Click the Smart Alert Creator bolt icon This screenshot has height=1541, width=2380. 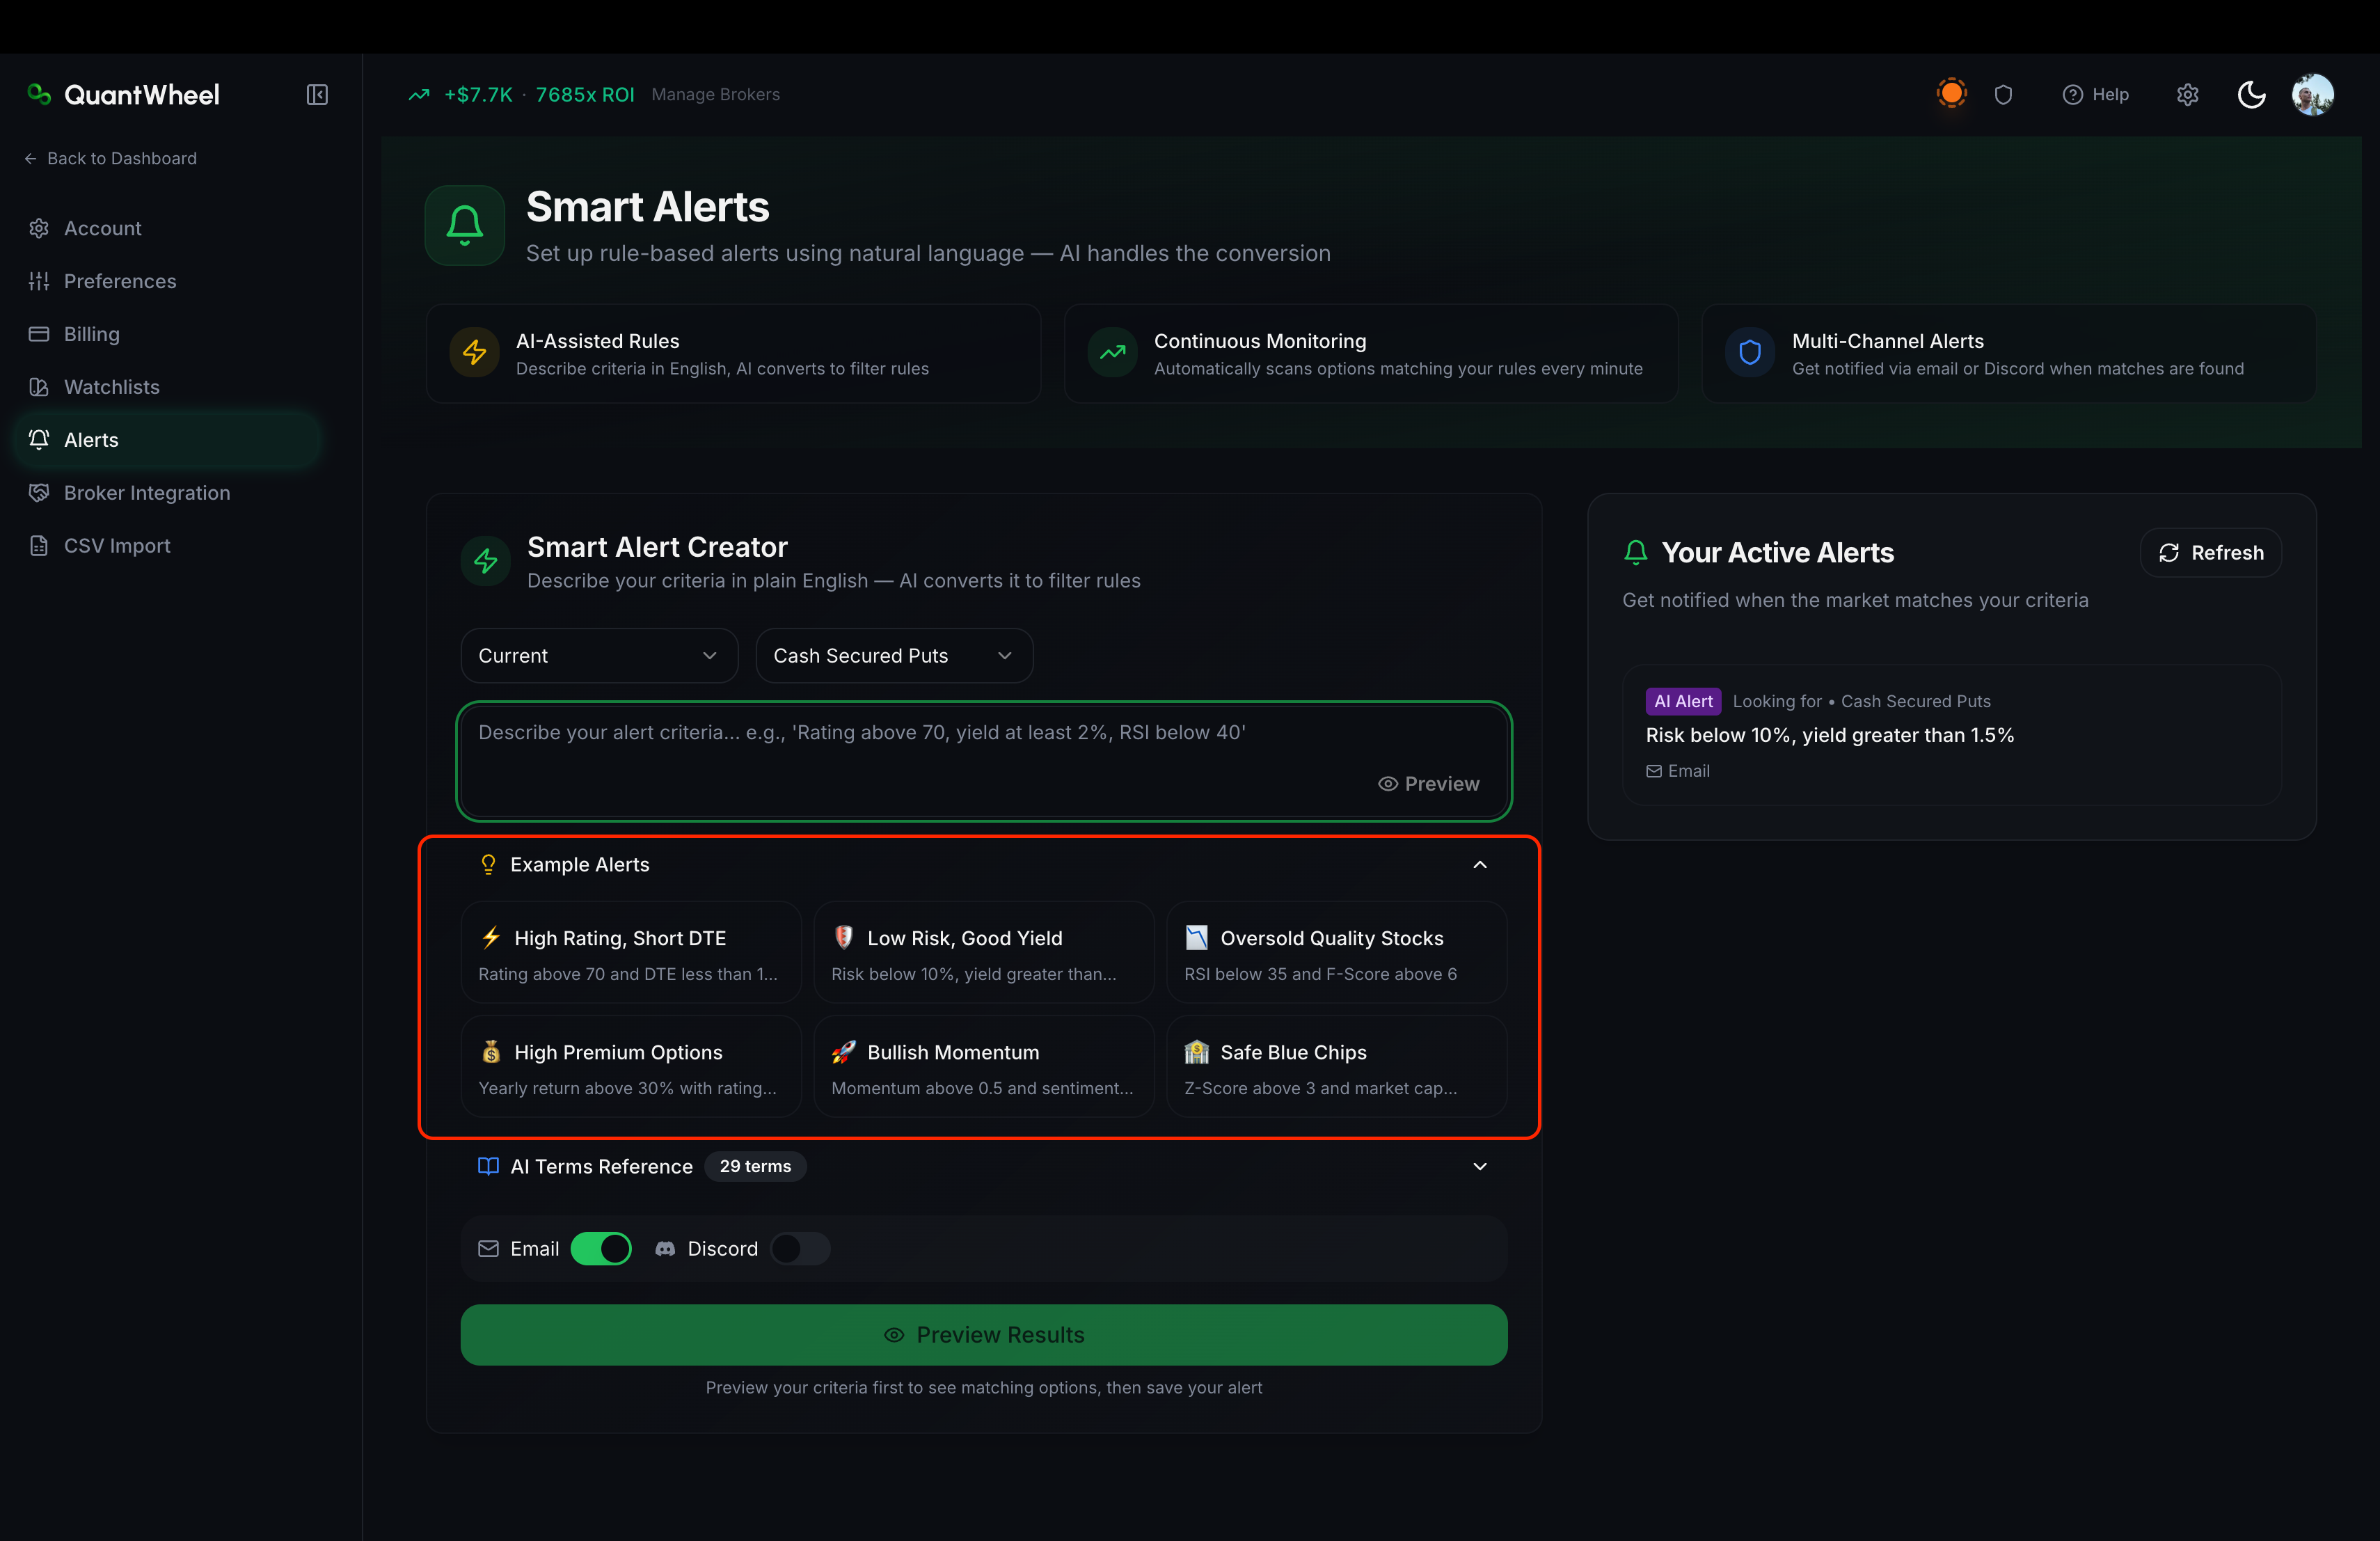pyautogui.click(x=486, y=561)
